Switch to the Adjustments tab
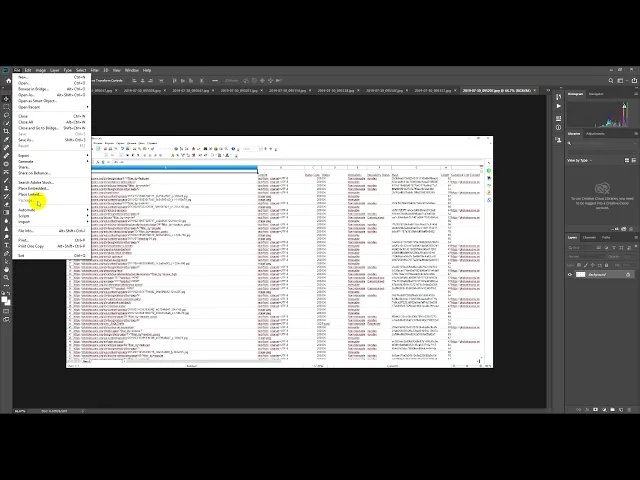 coord(595,133)
